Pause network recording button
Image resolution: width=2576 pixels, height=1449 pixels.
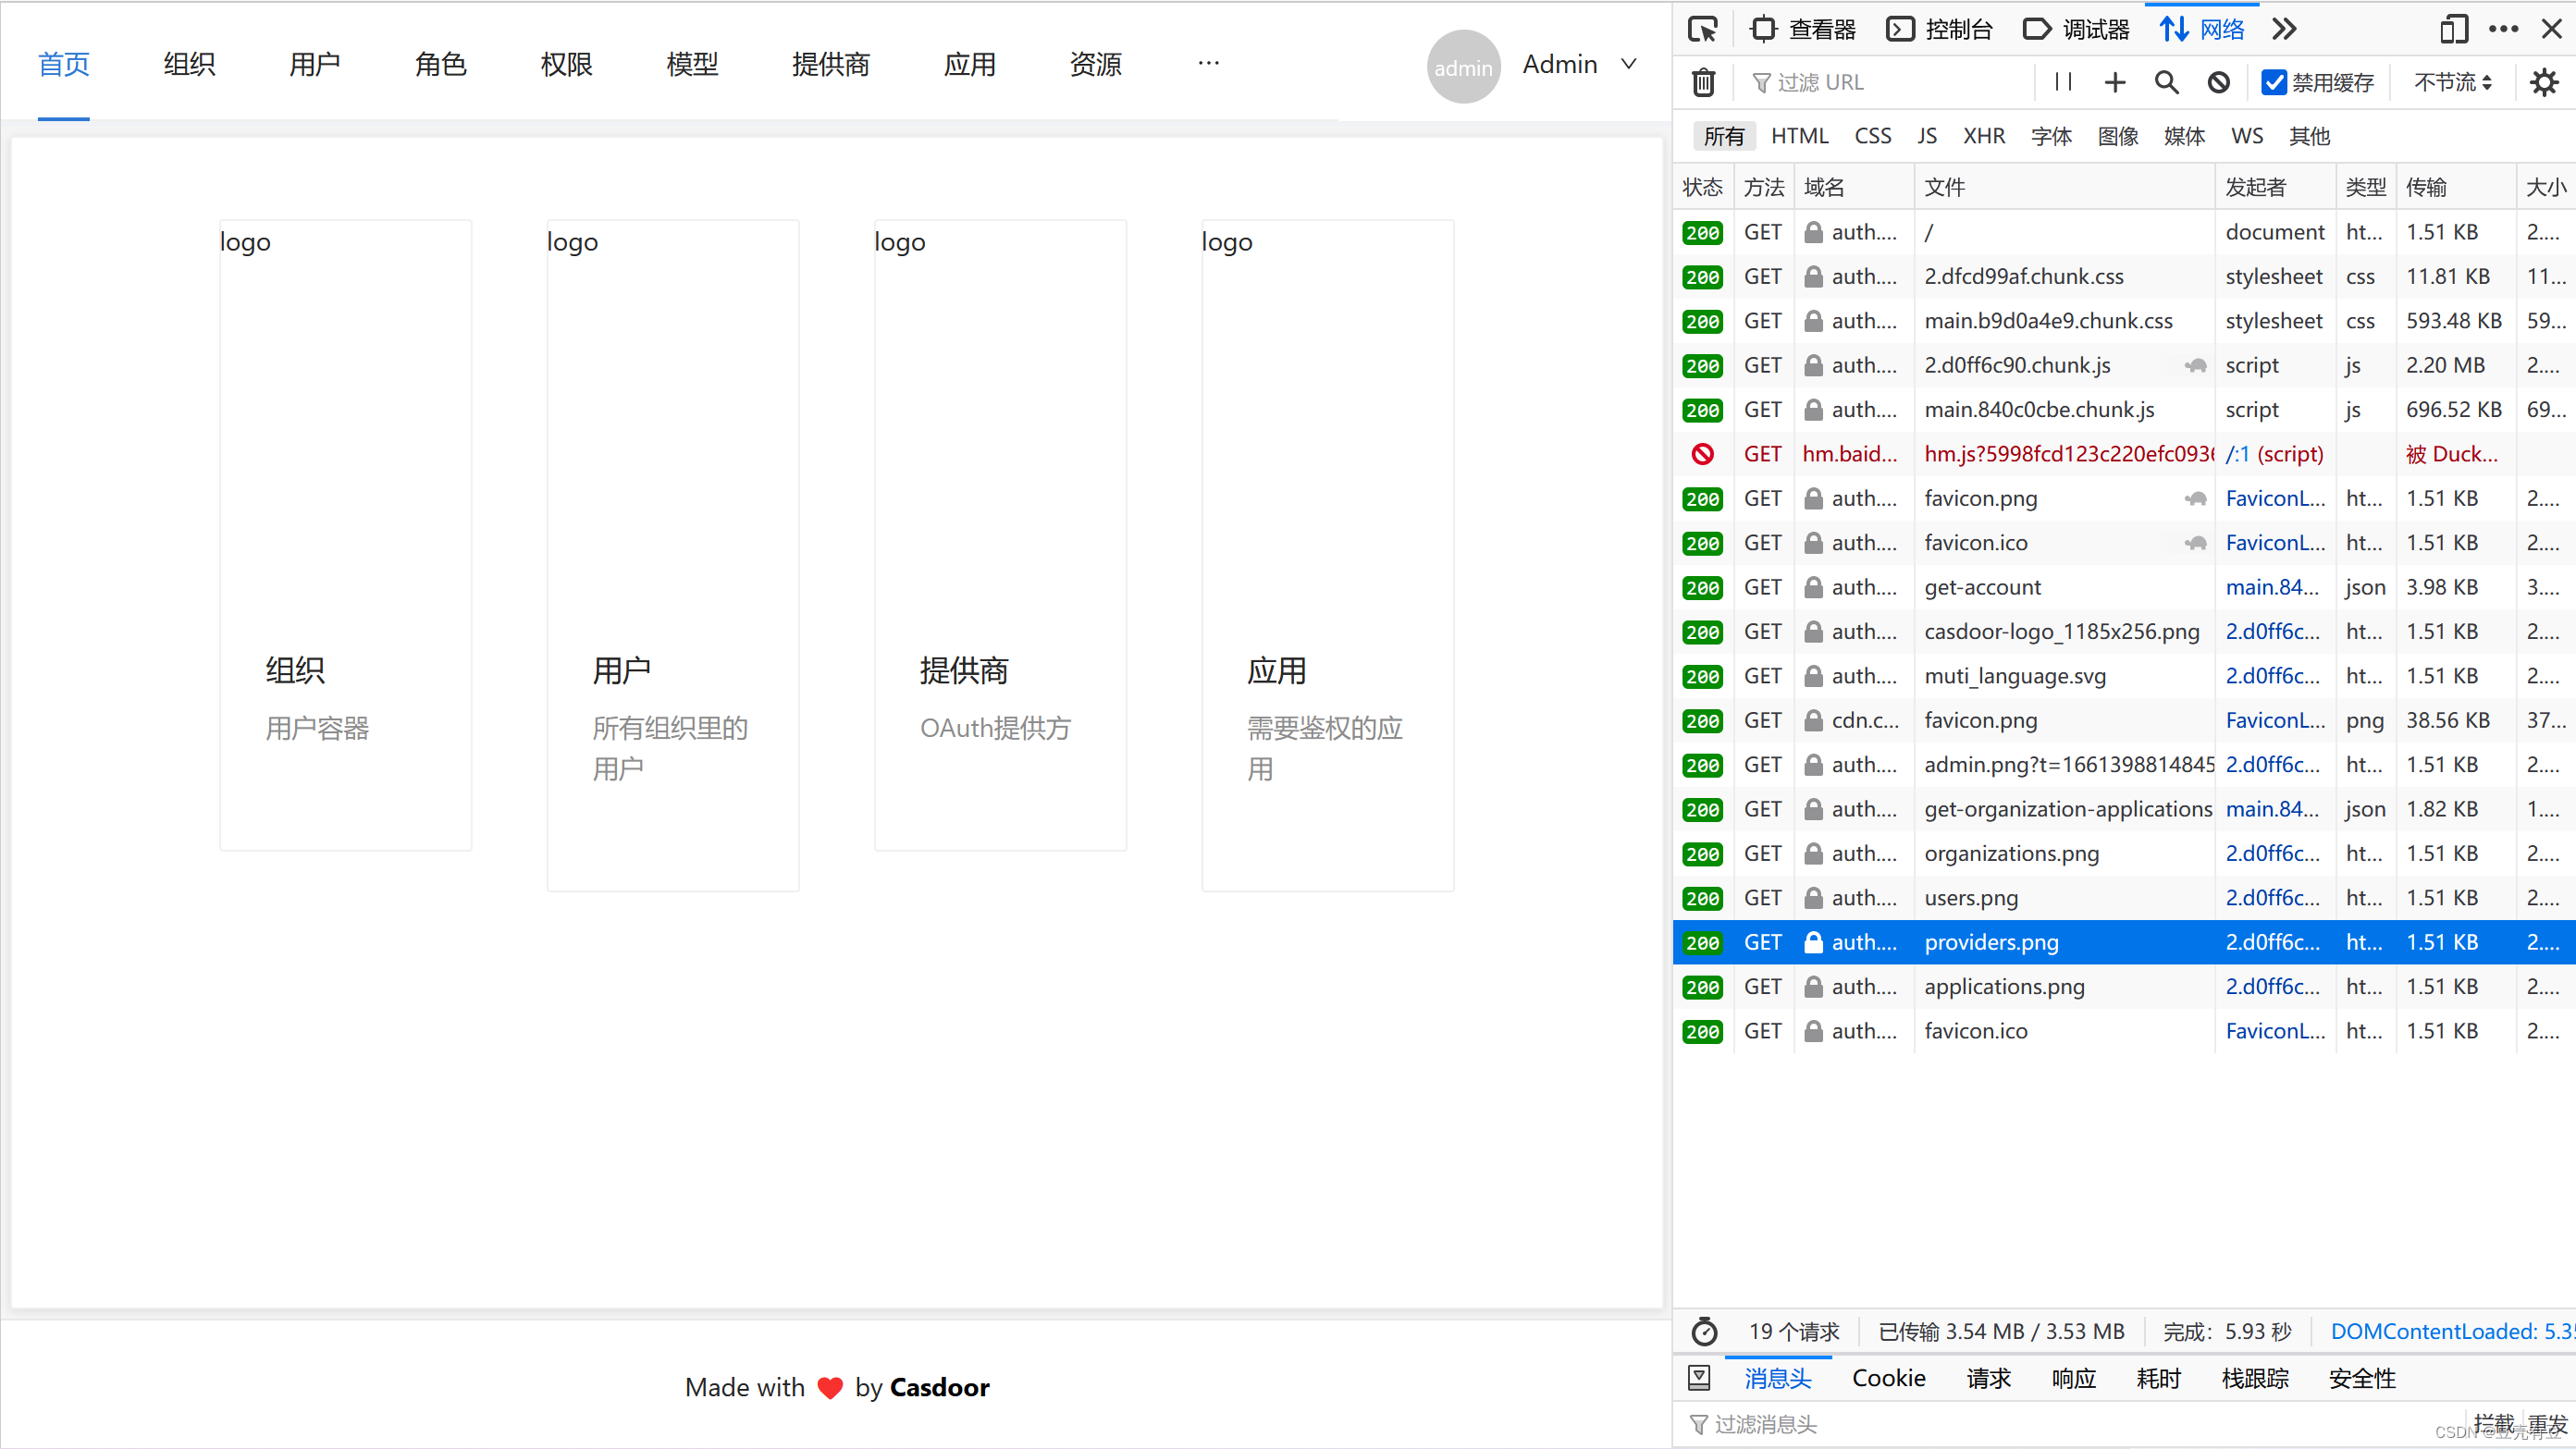pos(2063,82)
